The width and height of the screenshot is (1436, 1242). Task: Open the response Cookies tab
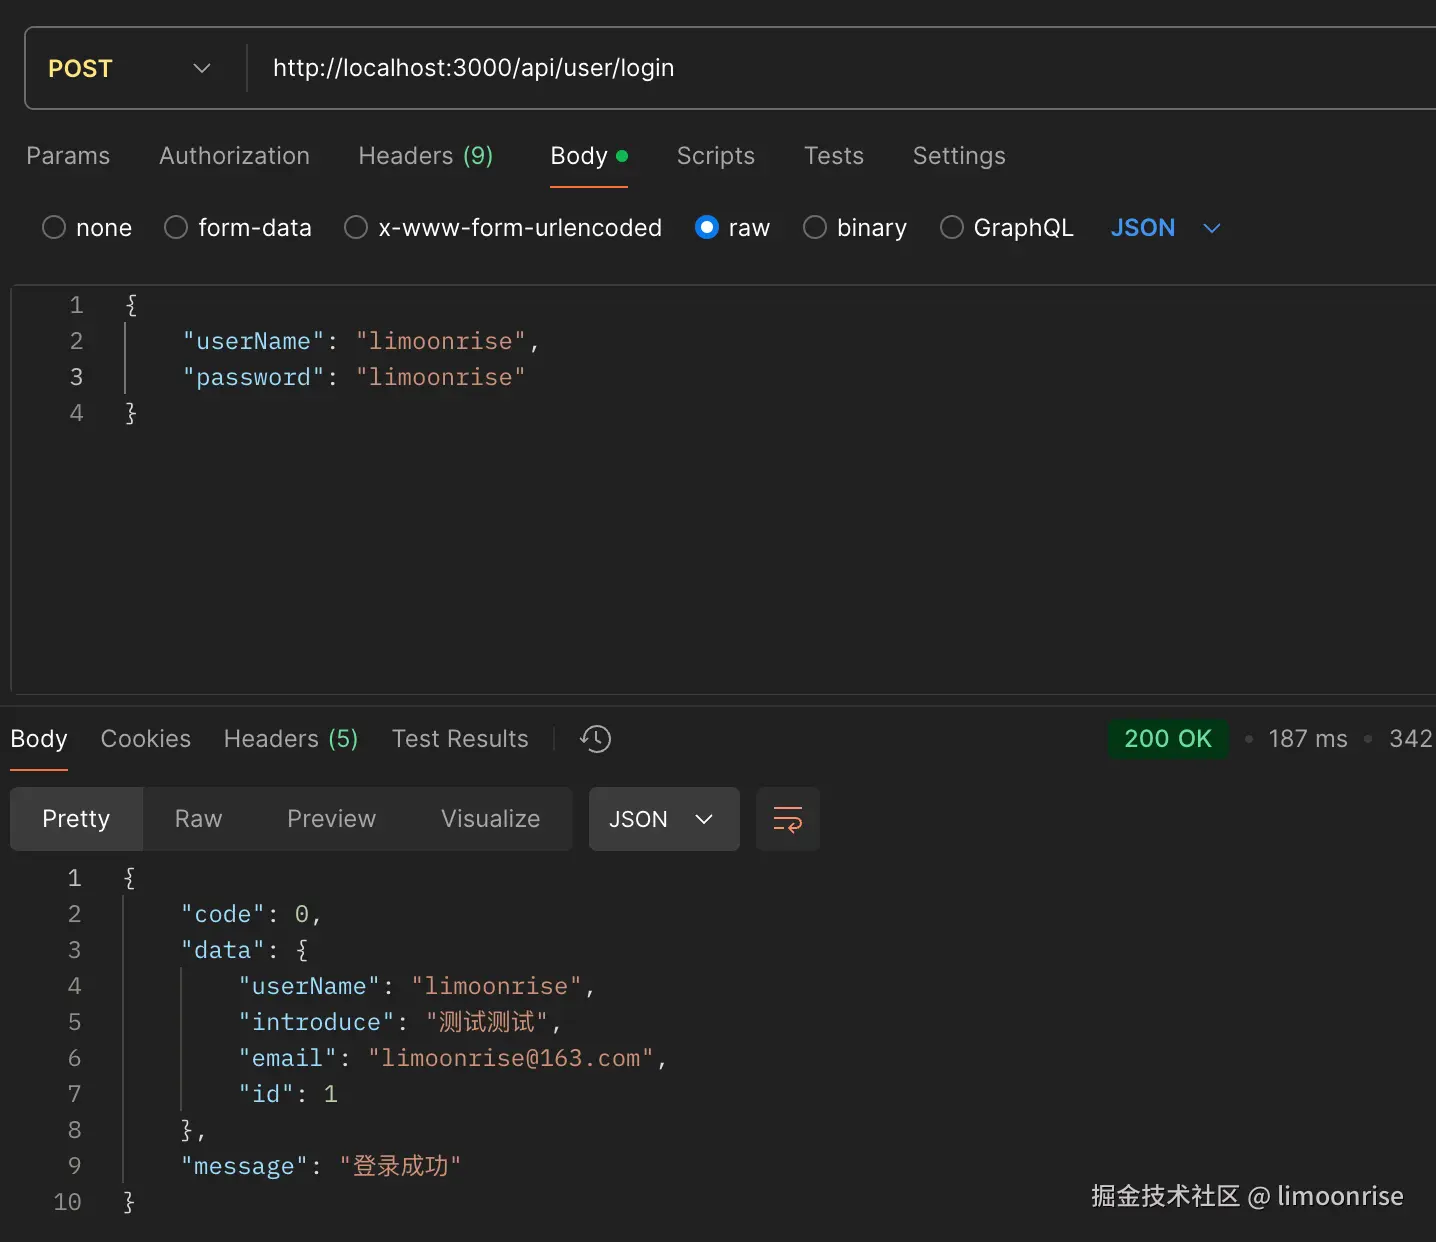click(145, 739)
